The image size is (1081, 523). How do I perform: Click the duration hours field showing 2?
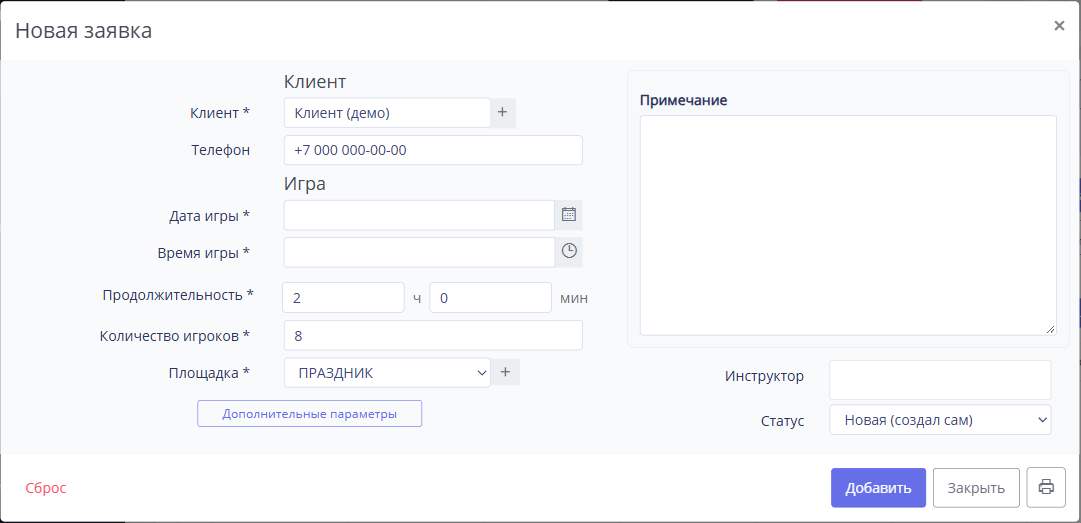pos(343,298)
